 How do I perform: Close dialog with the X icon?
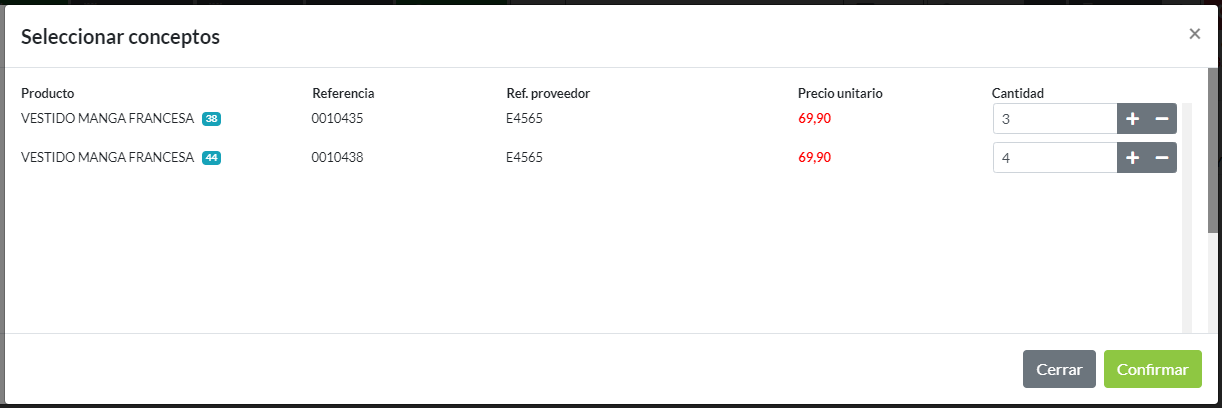click(1194, 34)
